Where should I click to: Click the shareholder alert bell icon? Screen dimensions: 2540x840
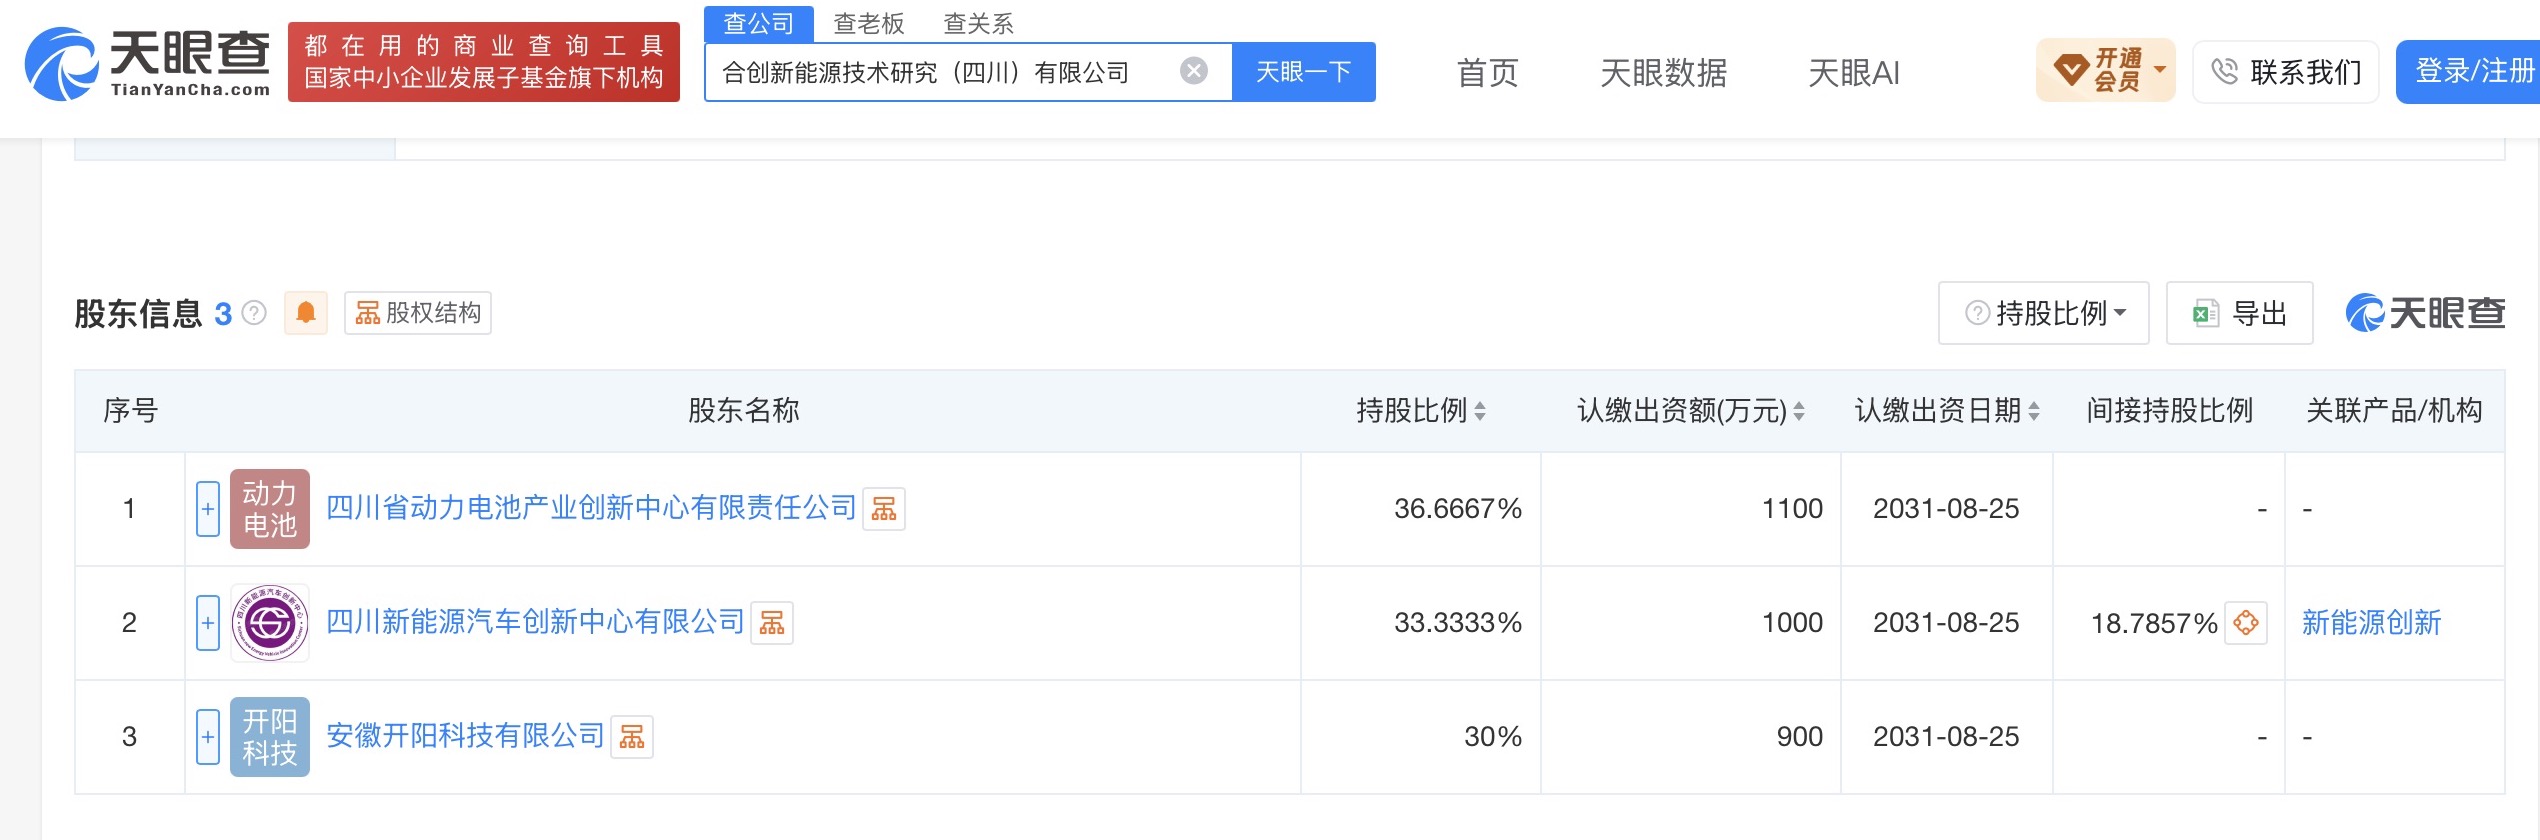point(306,313)
